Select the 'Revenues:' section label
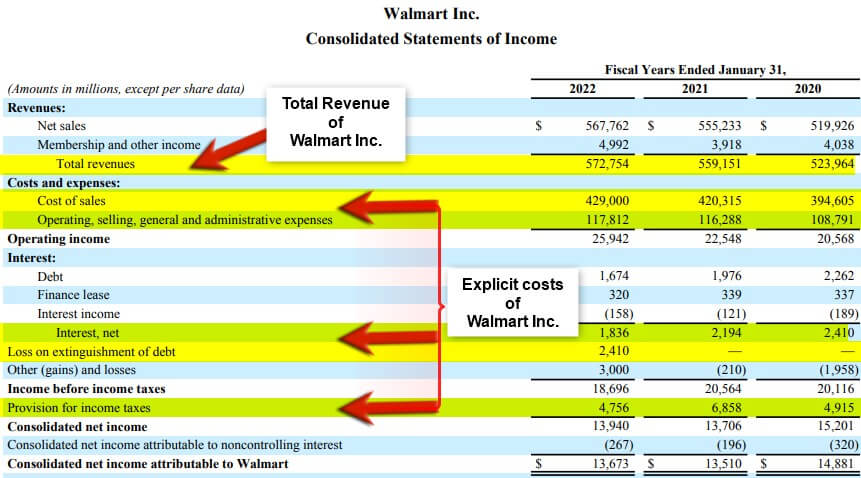This screenshot has width=861, height=478. click(36, 108)
